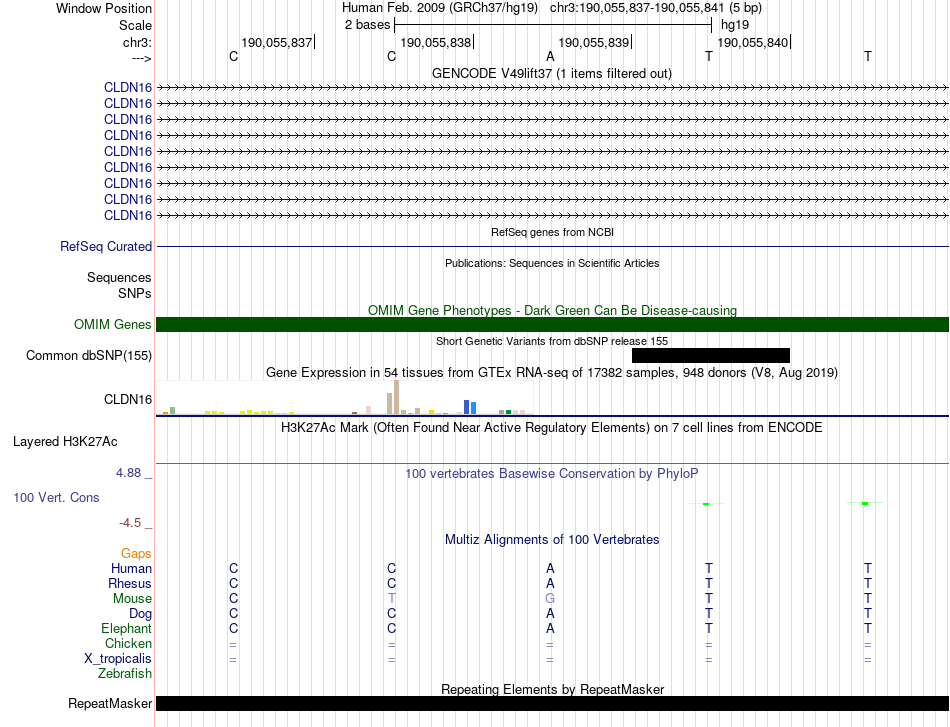Click the Scale label in the ruler
This screenshot has width=950, height=727.
(135, 25)
